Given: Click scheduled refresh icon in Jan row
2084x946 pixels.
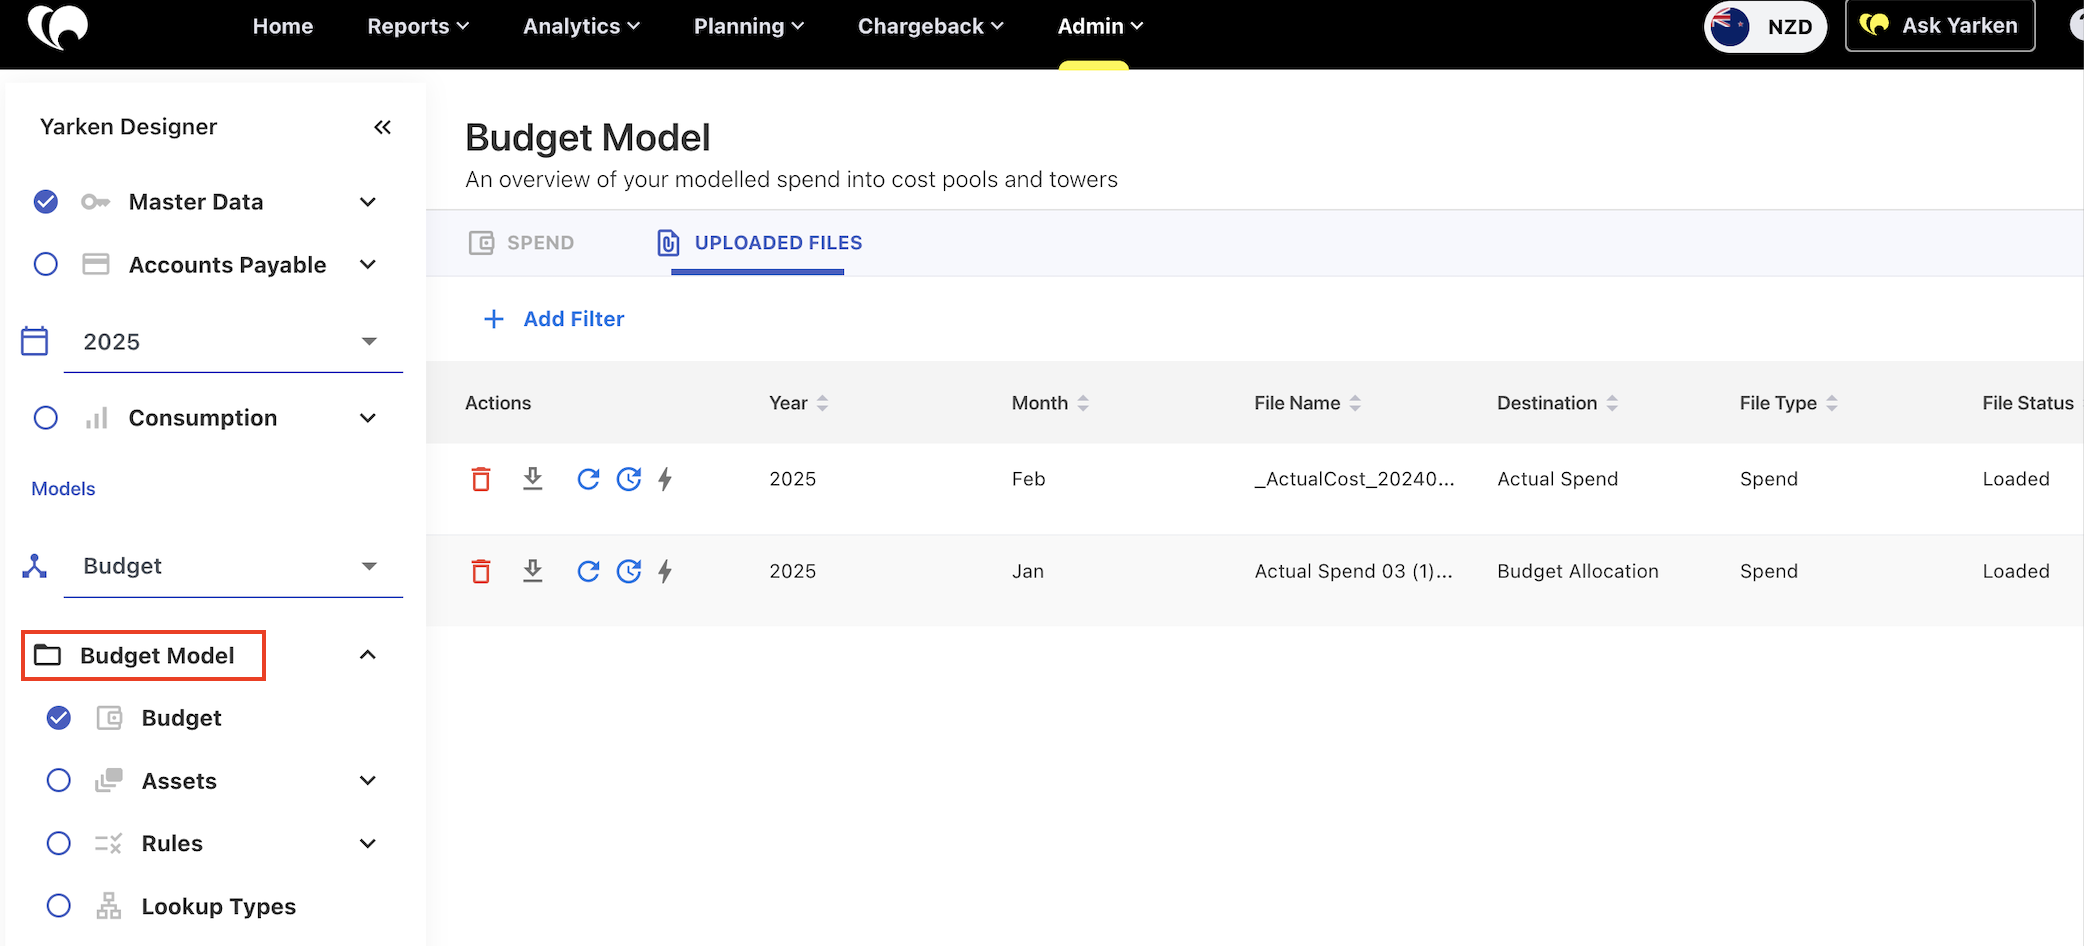Looking at the screenshot, I should click(x=628, y=571).
